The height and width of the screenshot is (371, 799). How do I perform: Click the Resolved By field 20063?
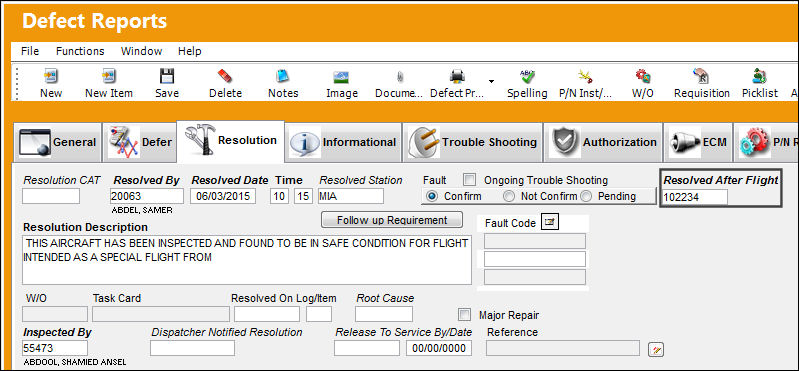(147, 196)
